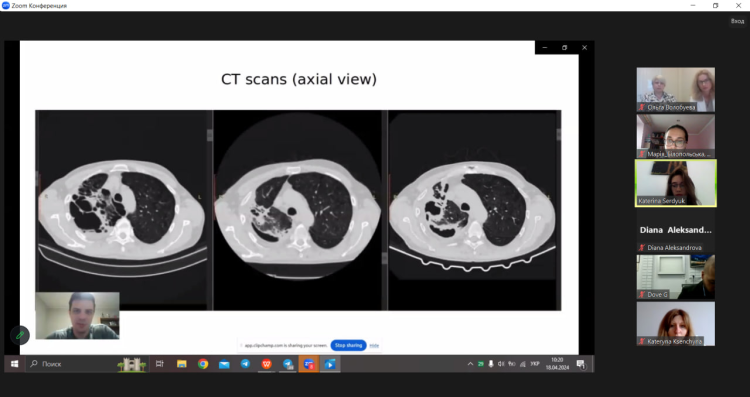Select the Dove G participant video tile
Viewport: 750px width, 397px height.
675,276
